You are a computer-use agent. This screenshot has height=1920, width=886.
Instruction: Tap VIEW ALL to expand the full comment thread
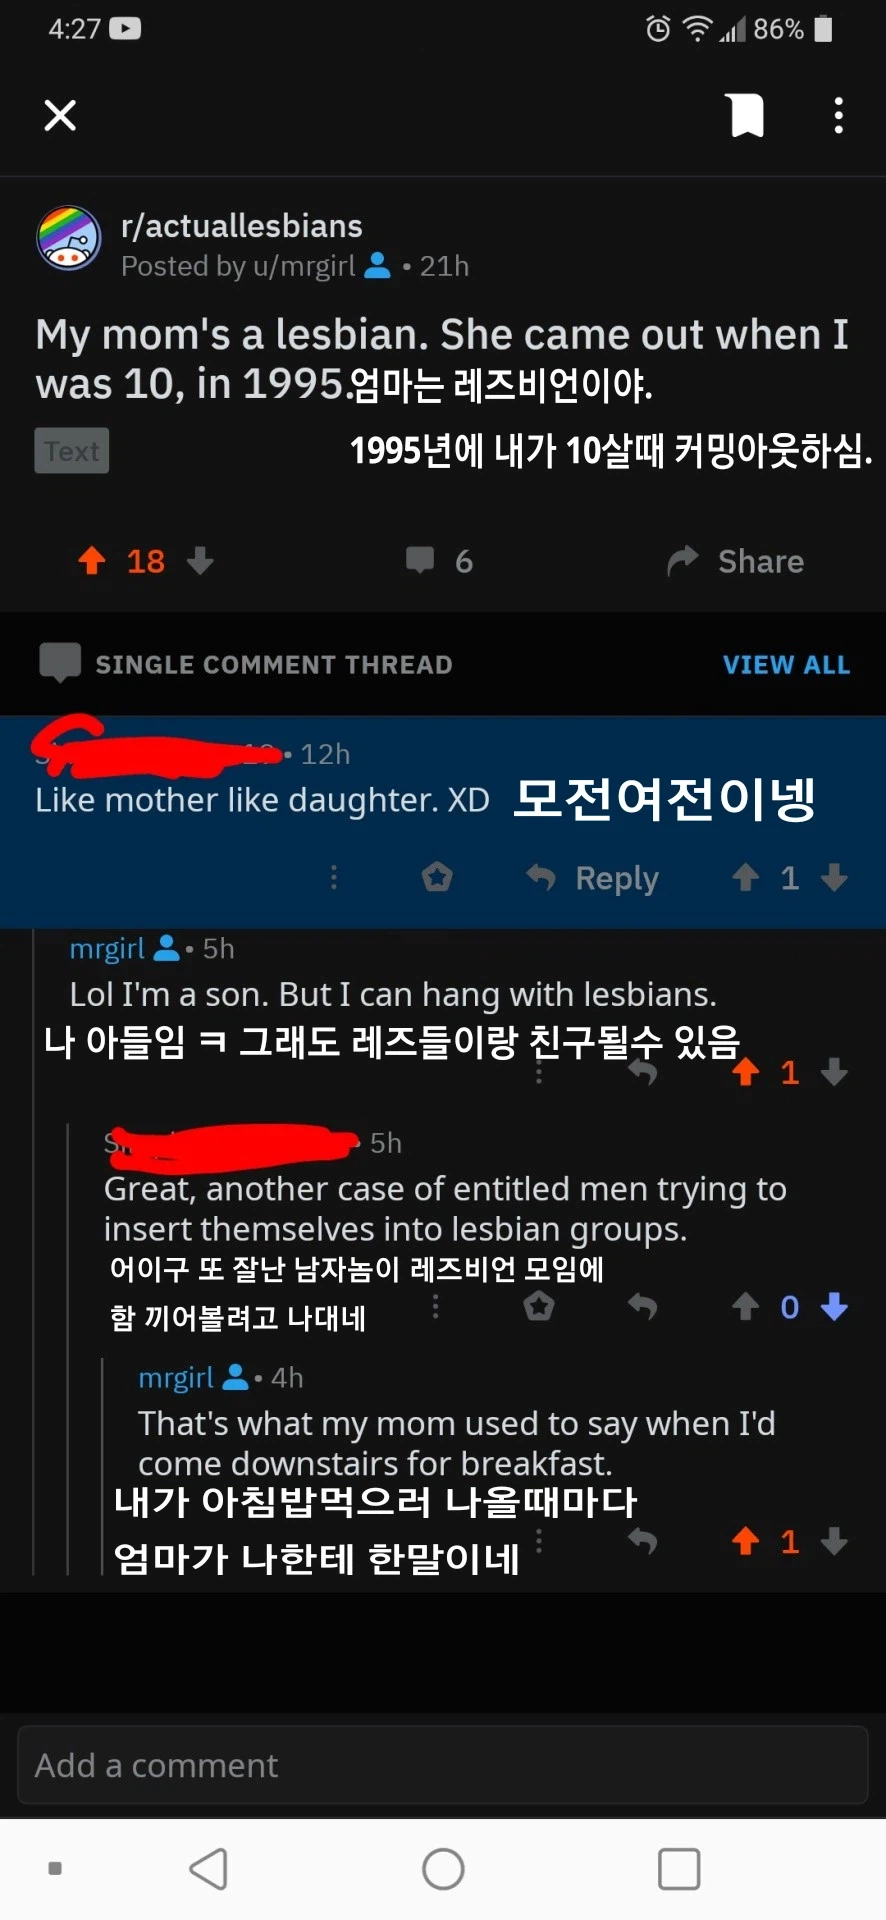(x=786, y=664)
